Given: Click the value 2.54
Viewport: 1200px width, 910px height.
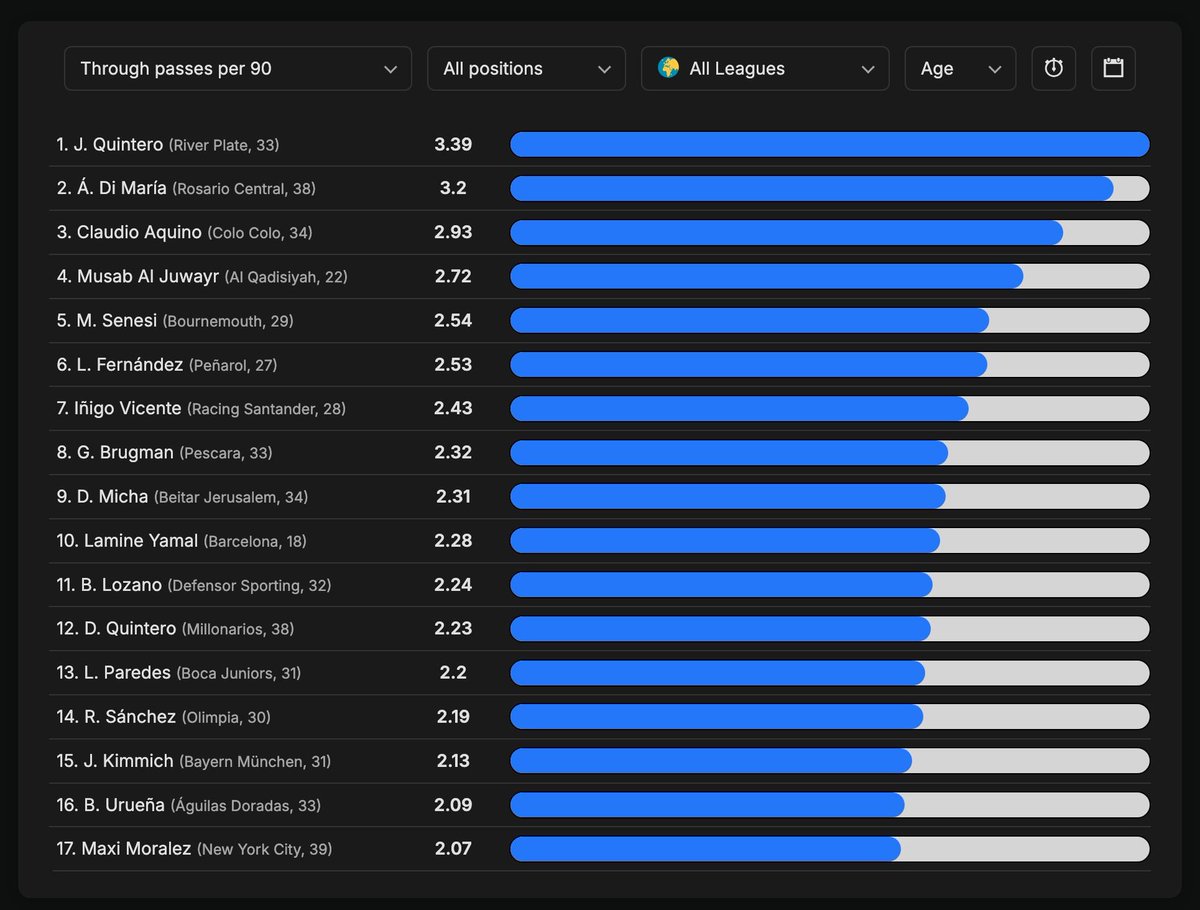Looking at the screenshot, I should [x=453, y=320].
